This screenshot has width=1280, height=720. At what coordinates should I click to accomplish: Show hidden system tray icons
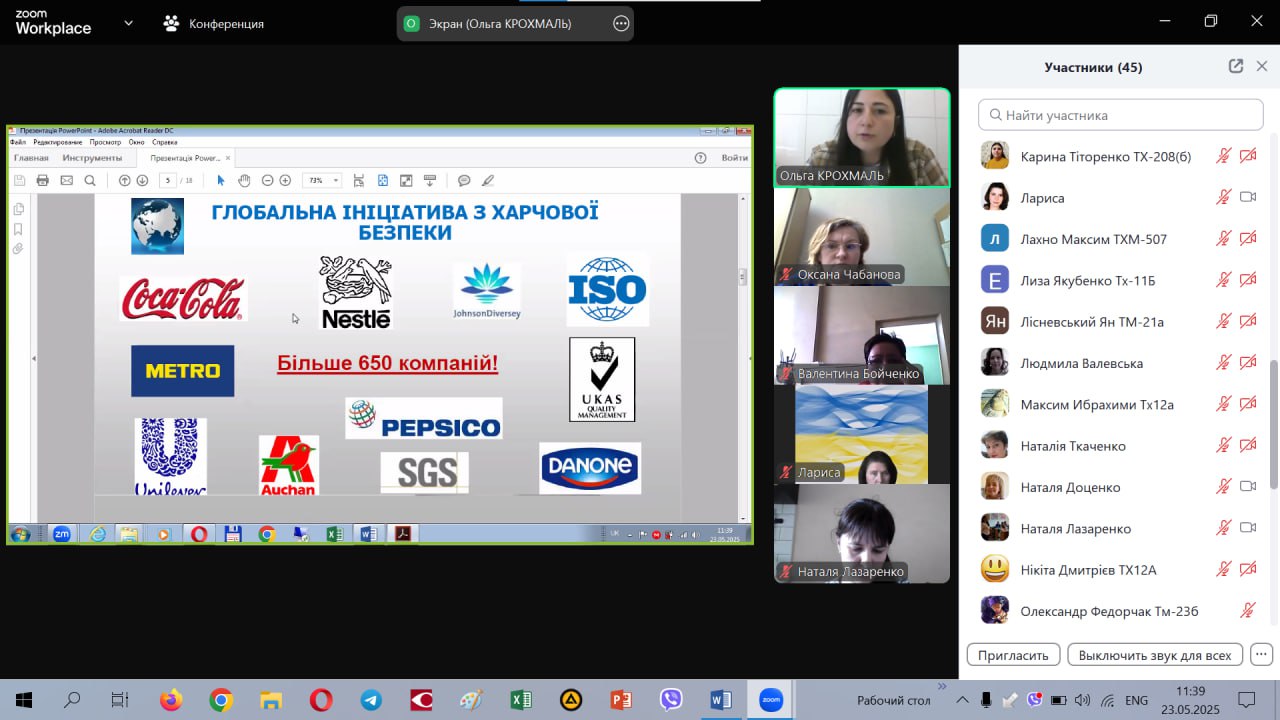[962, 700]
